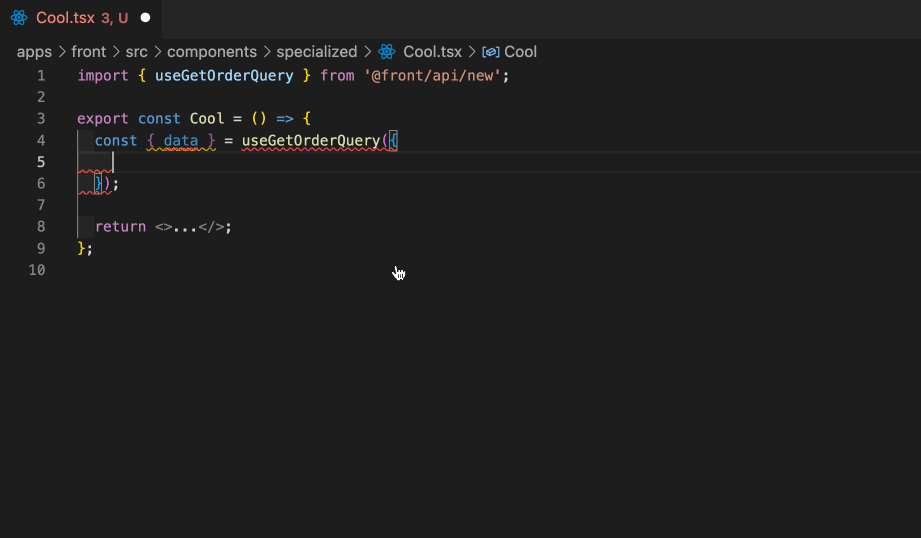Click the '<>...</>' fragment on line 8

point(189,227)
